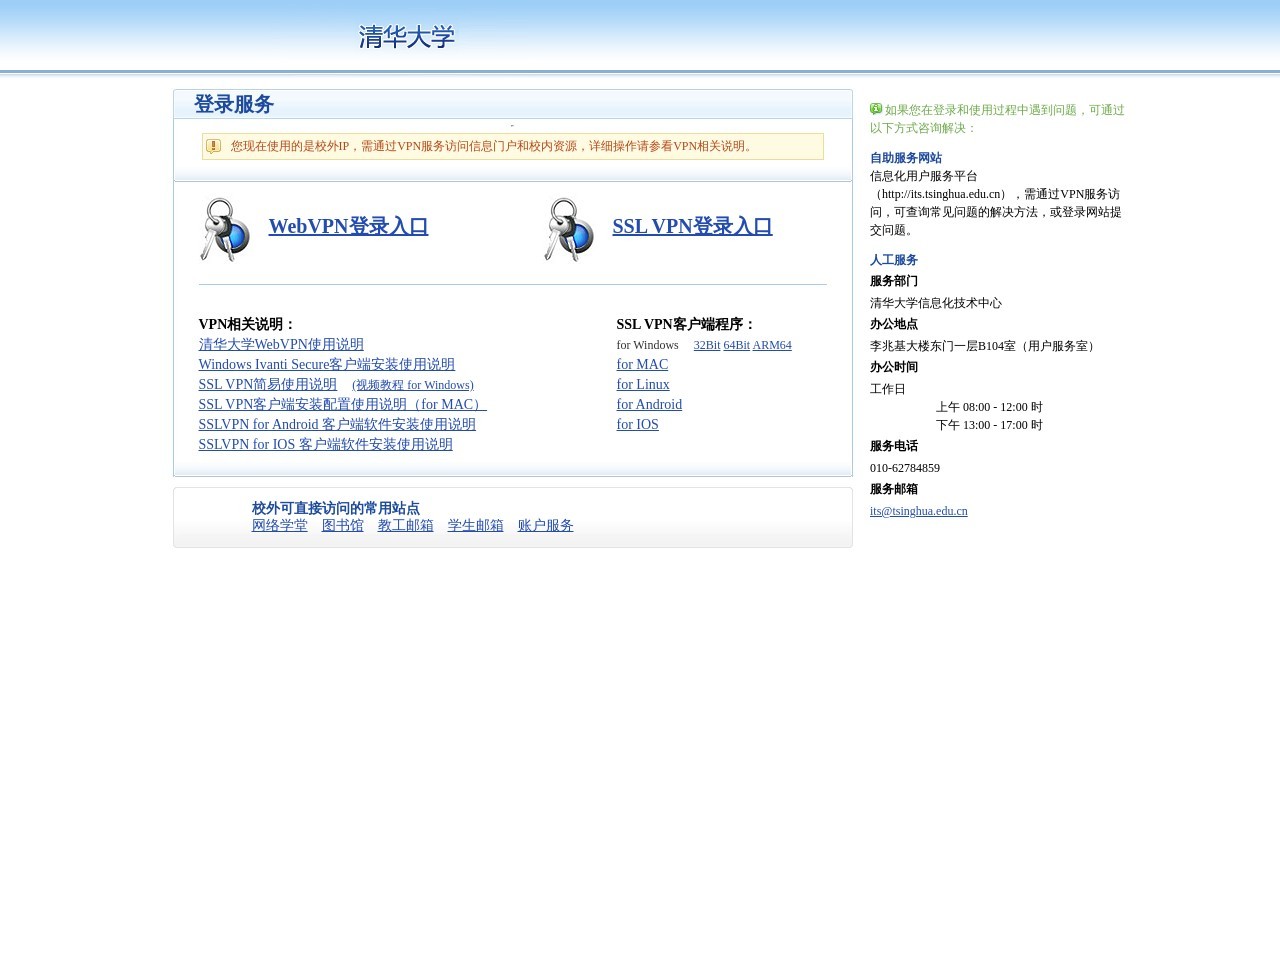Click the 上午 08:00 - 12:00 时 text
Screen dimensions: 1280x960
click(989, 407)
